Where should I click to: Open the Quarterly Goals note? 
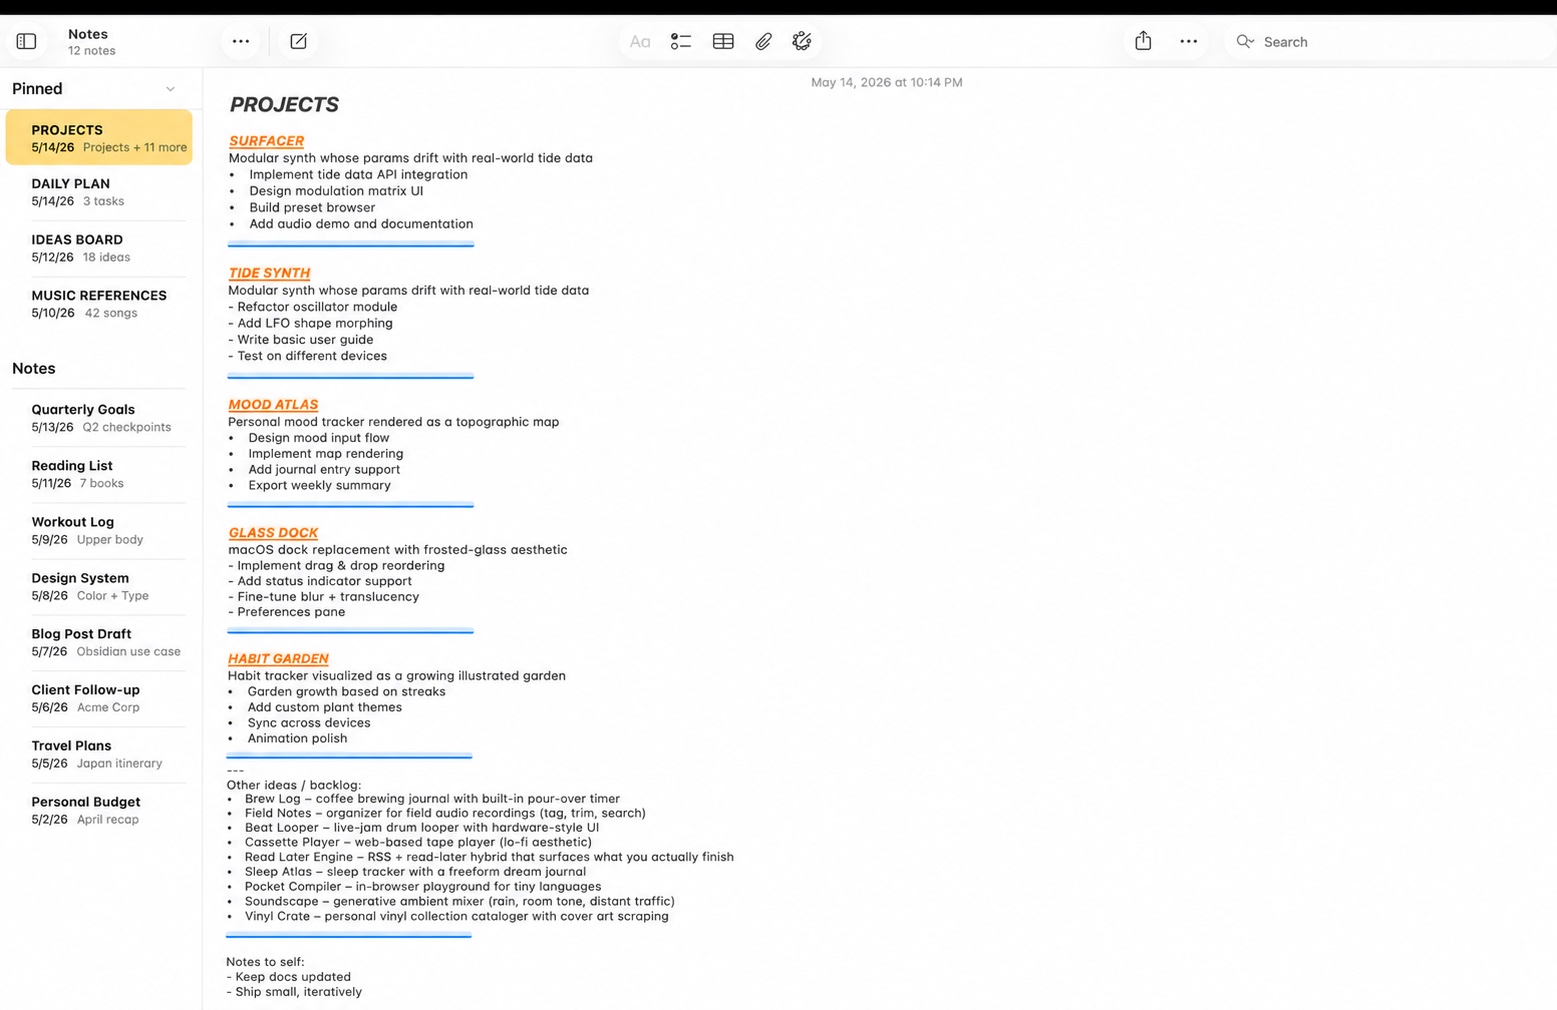(x=99, y=418)
